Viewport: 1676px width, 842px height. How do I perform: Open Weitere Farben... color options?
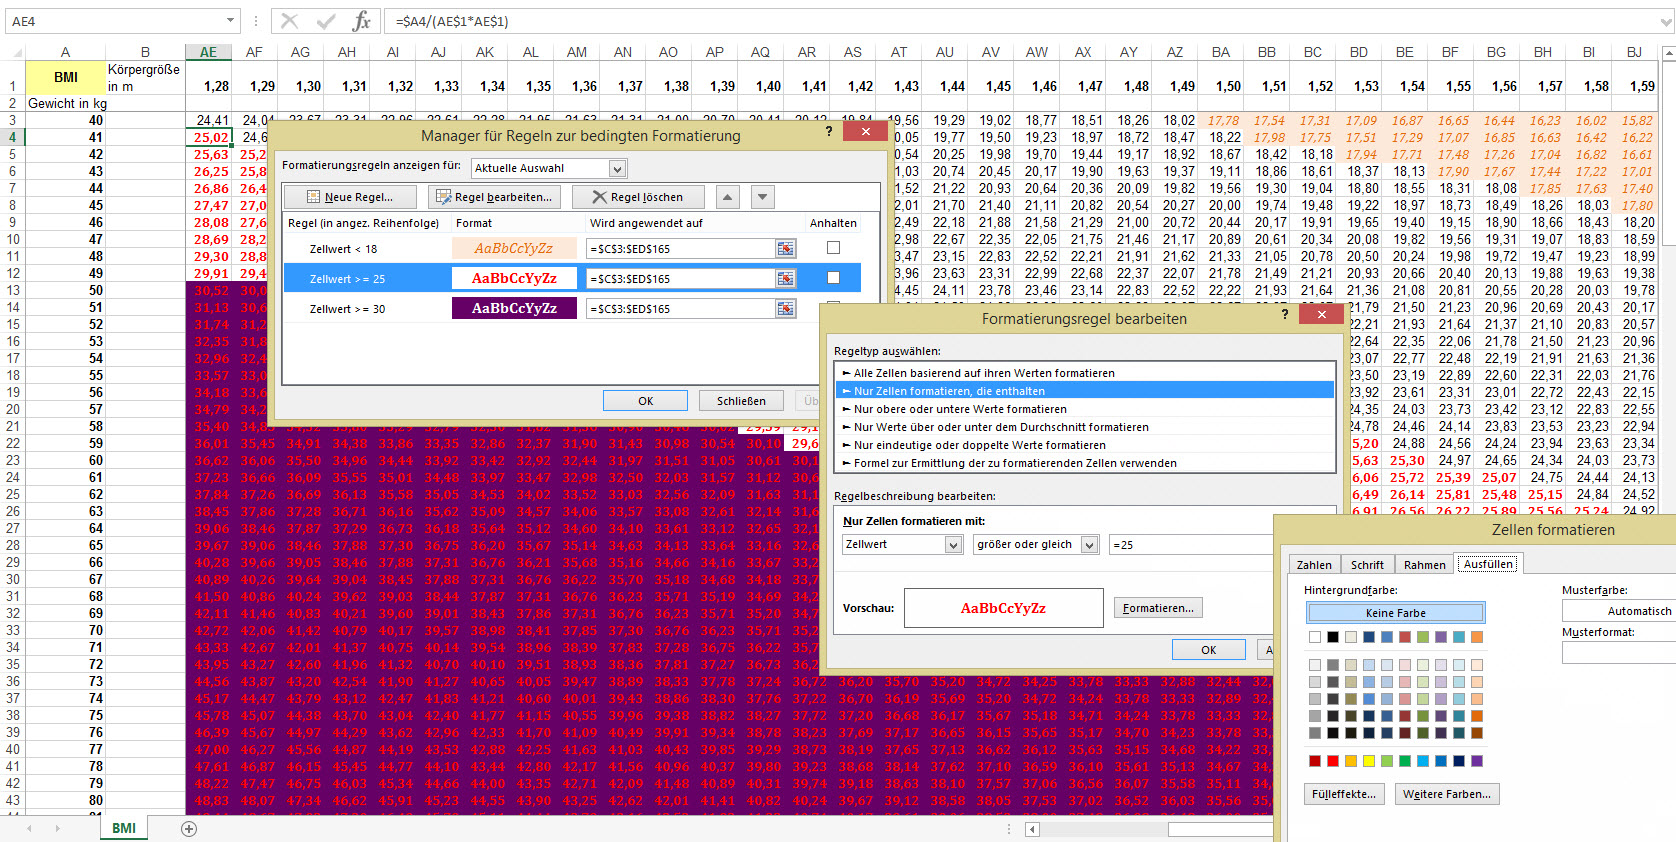click(1446, 794)
